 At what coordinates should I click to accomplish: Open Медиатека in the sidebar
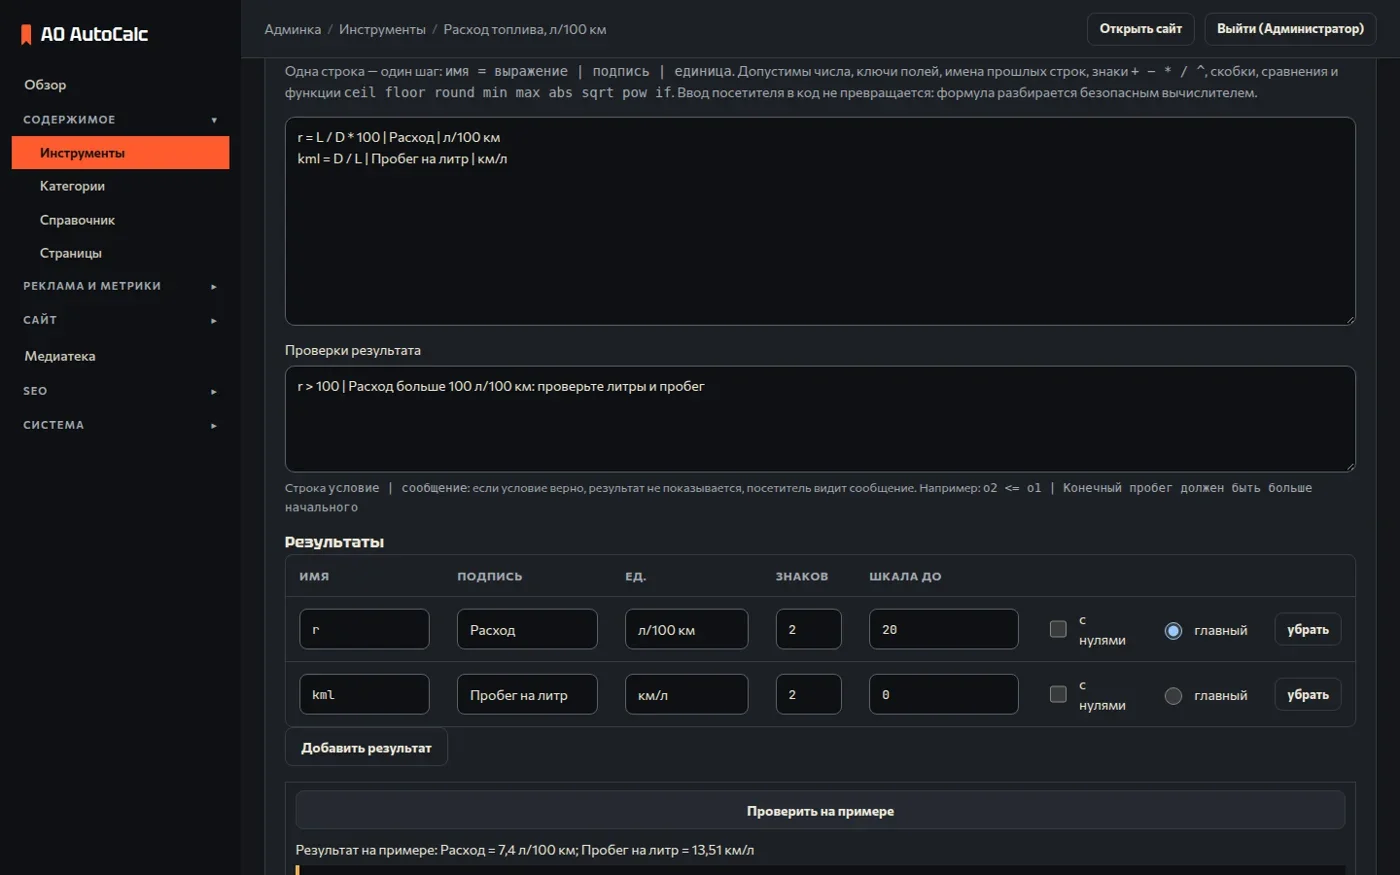tap(120, 356)
